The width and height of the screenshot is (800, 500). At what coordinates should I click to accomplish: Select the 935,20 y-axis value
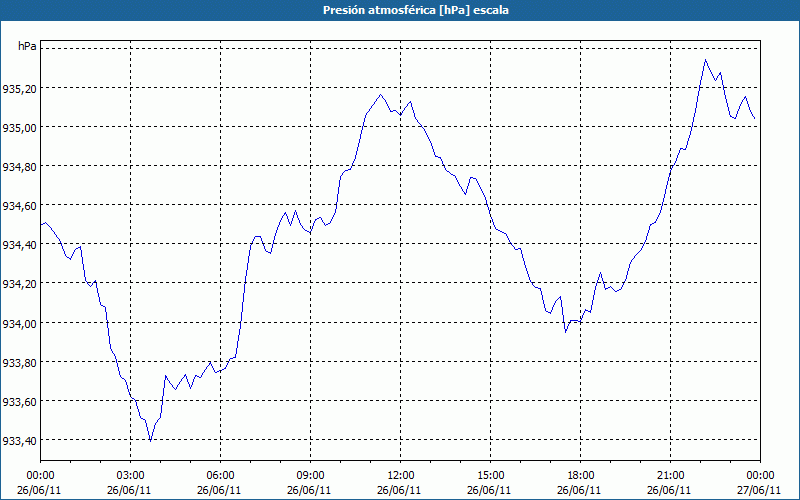click(x=19, y=89)
